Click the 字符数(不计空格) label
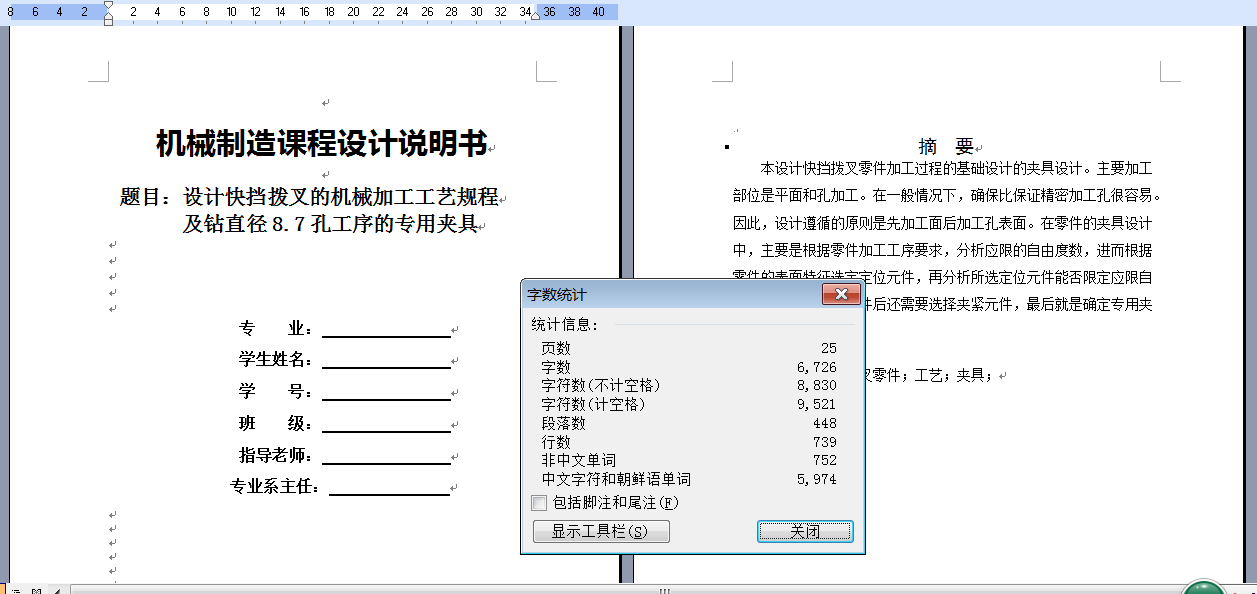The image size is (1257, 594). pos(601,385)
